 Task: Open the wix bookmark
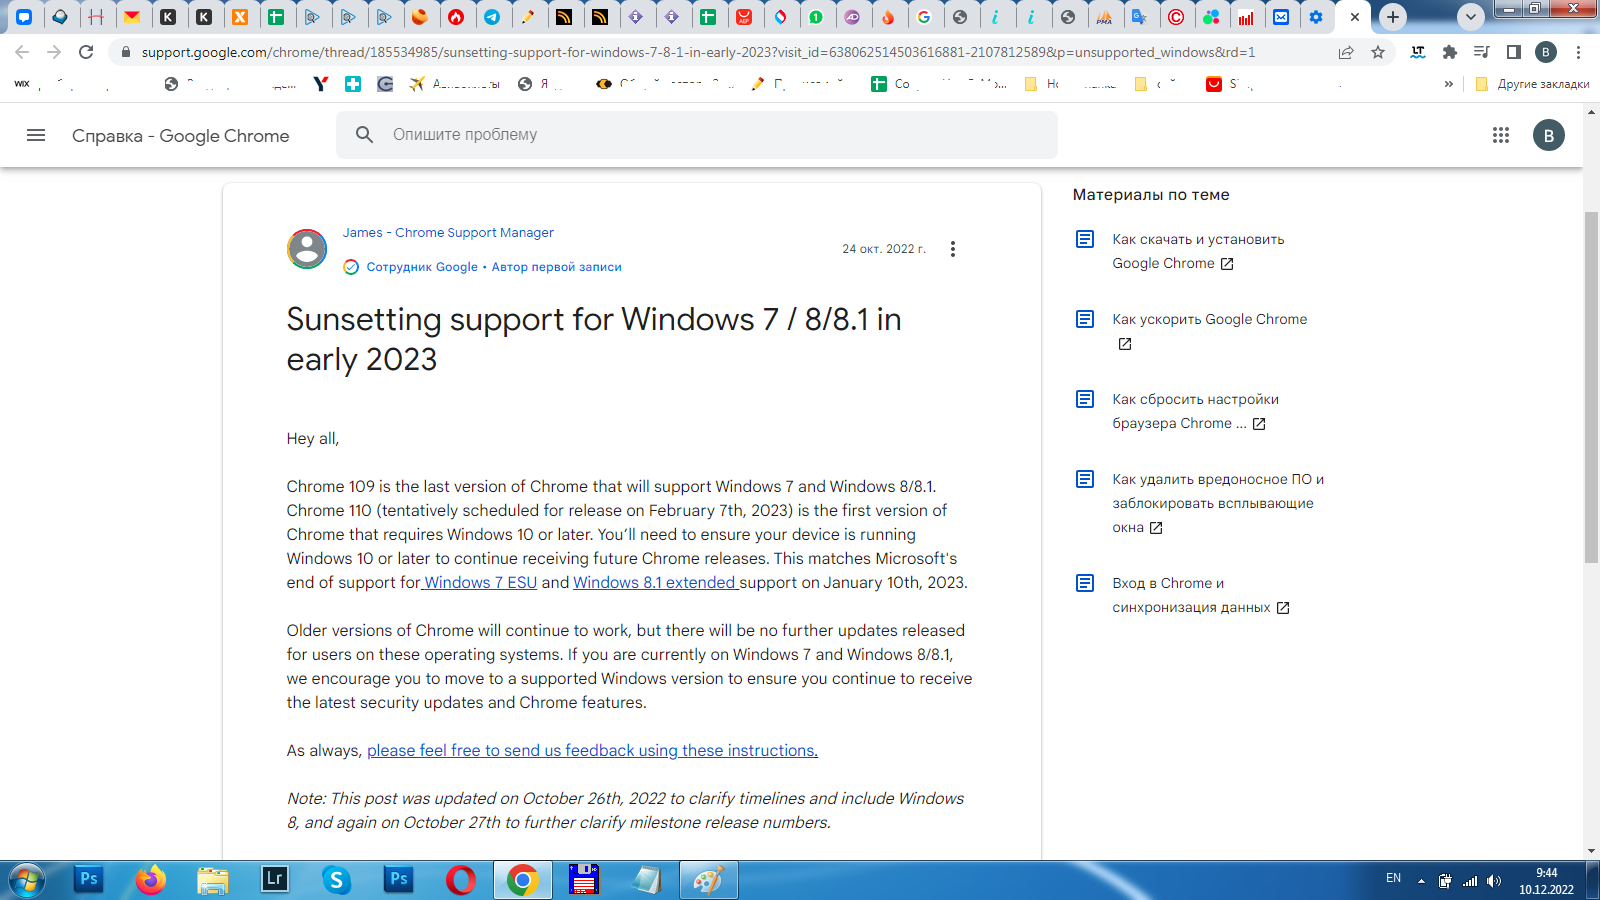22,84
